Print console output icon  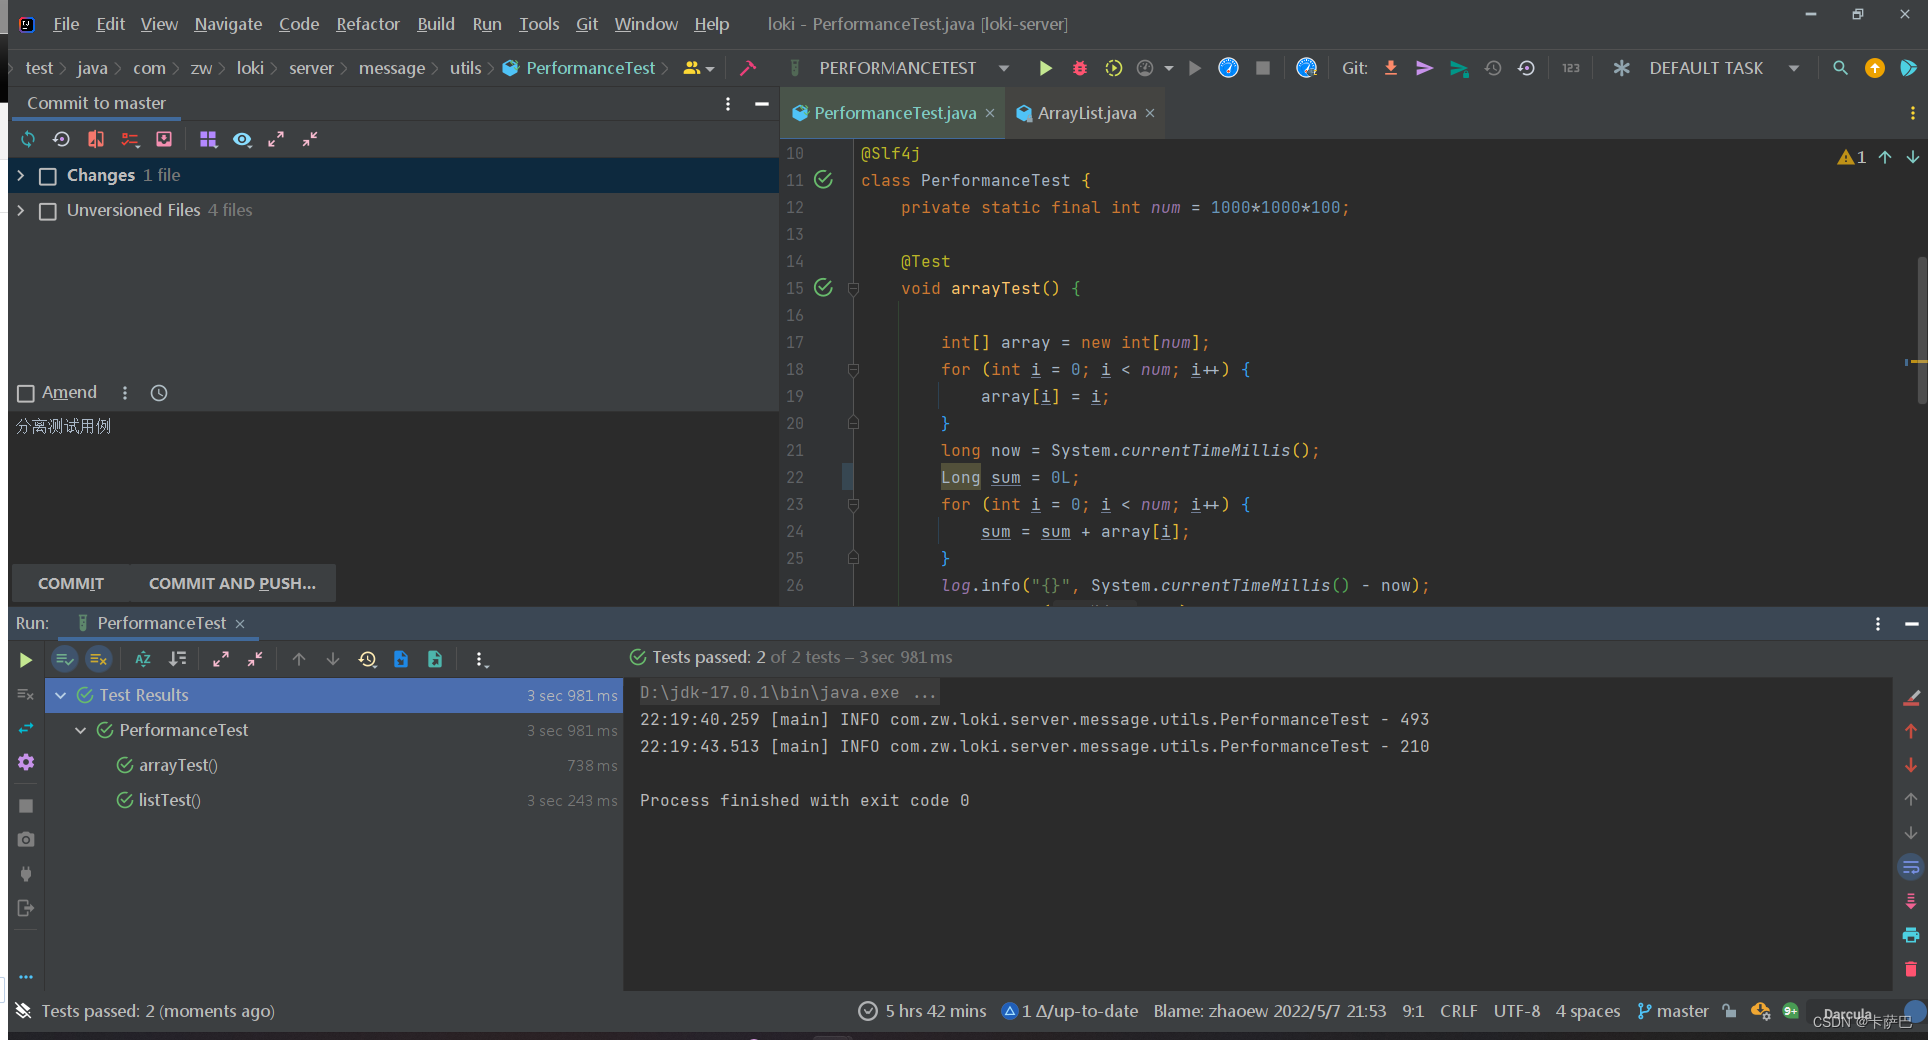(1911, 935)
